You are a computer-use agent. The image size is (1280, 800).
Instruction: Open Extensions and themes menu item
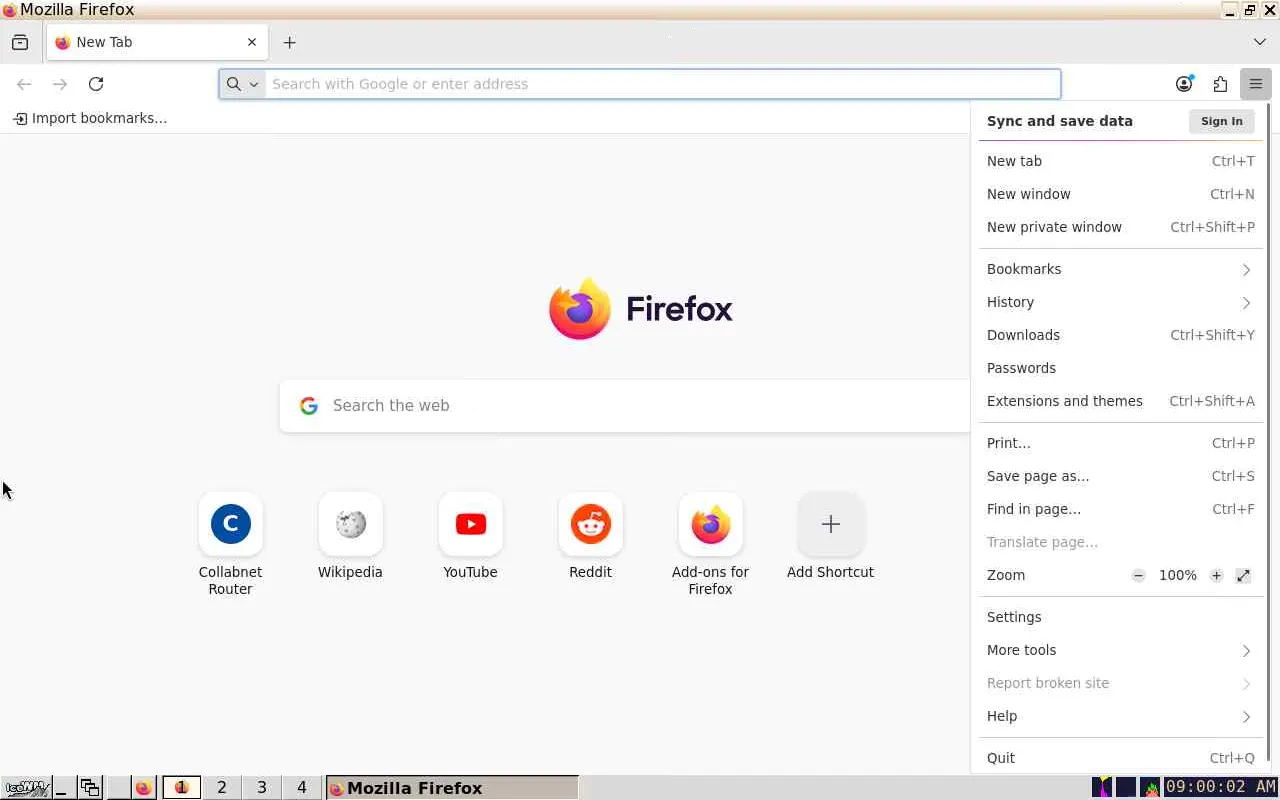point(1120,401)
